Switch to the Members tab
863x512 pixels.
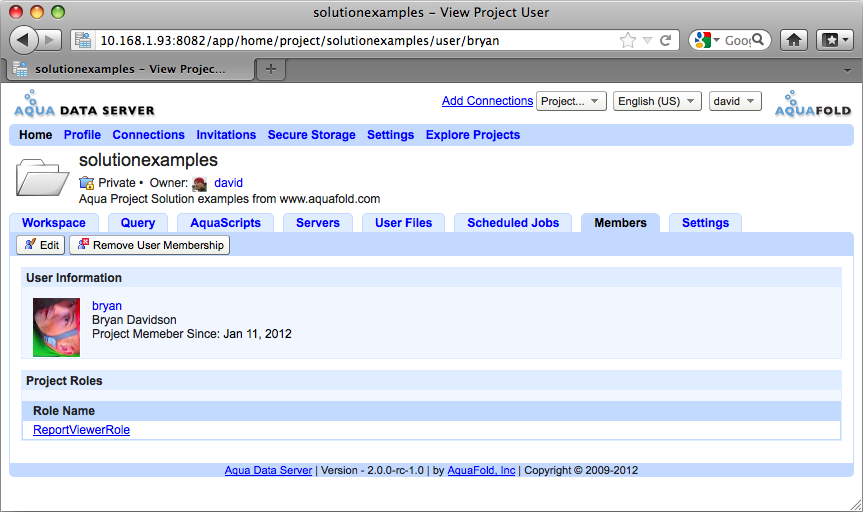pos(620,223)
